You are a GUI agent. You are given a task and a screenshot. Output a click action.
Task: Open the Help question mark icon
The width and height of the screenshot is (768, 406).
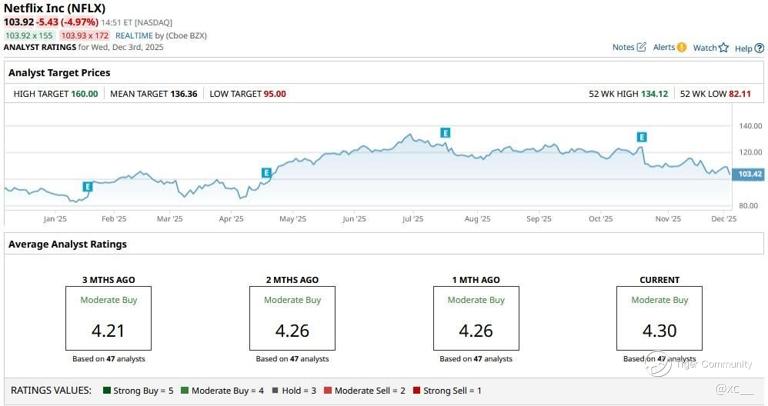point(759,48)
